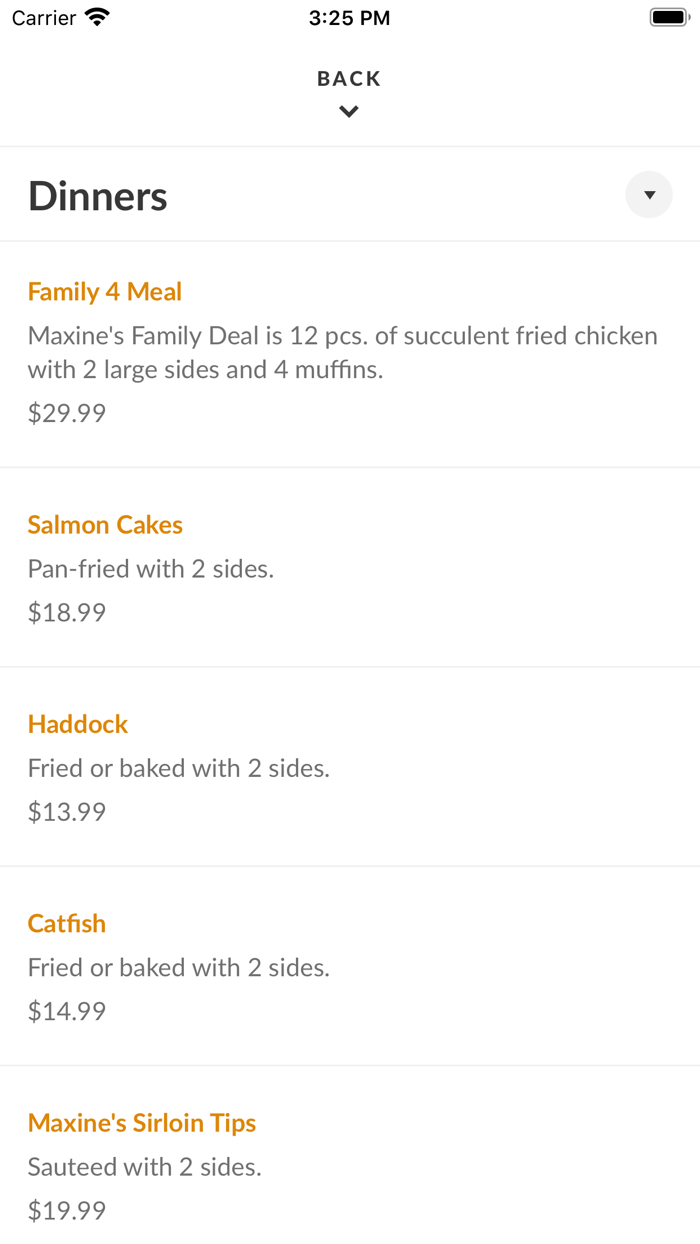Viewport: 700px width, 1244px height.
Task: Open the Dinners category dropdown arrow
Action: 649,195
